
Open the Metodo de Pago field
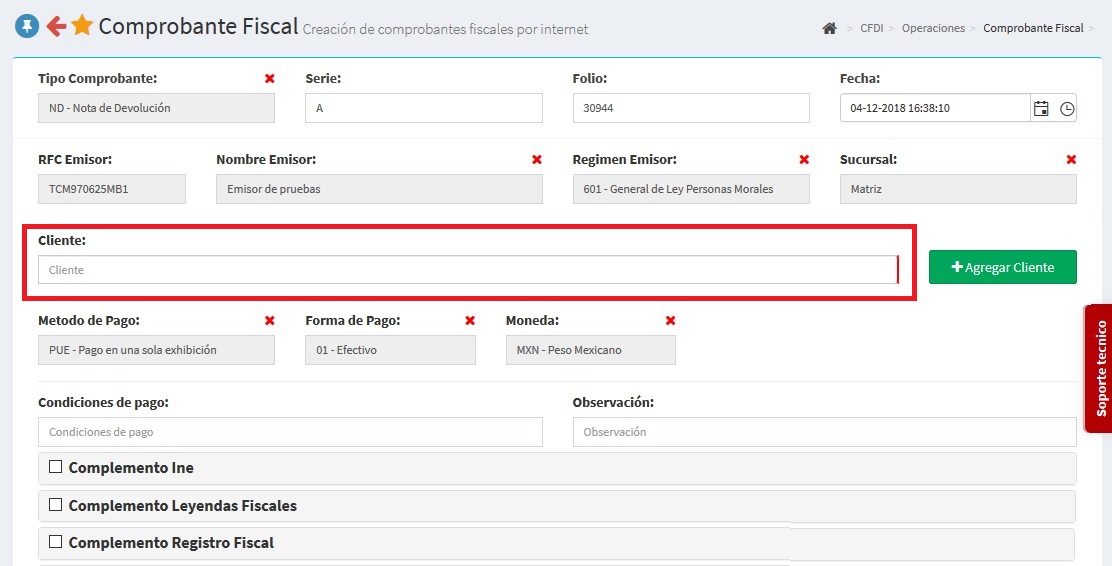coord(156,350)
